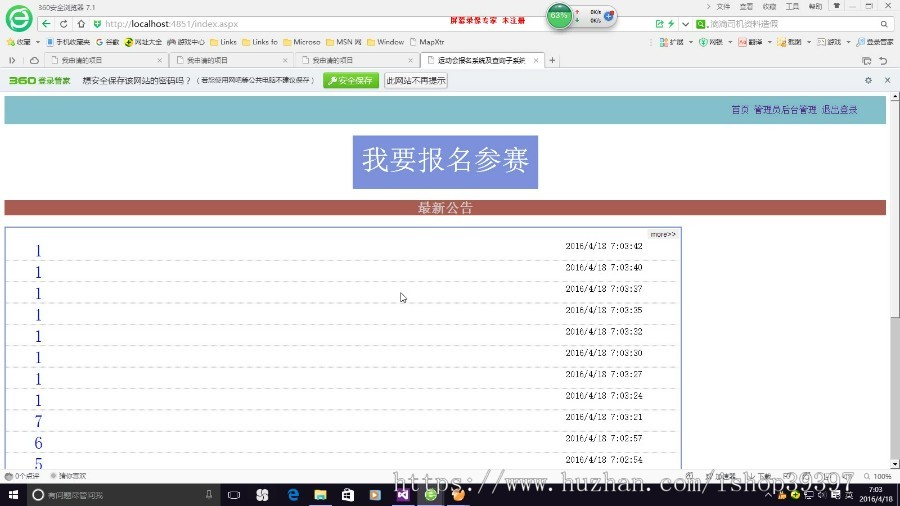Open announcement titled 7
This screenshot has width=900, height=506.
[x=38, y=422]
